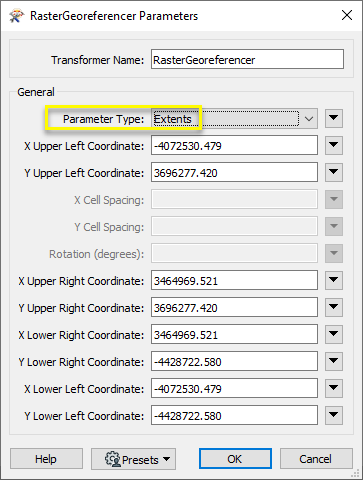
Task: Click the Cancel button
Action: tap(316, 459)
